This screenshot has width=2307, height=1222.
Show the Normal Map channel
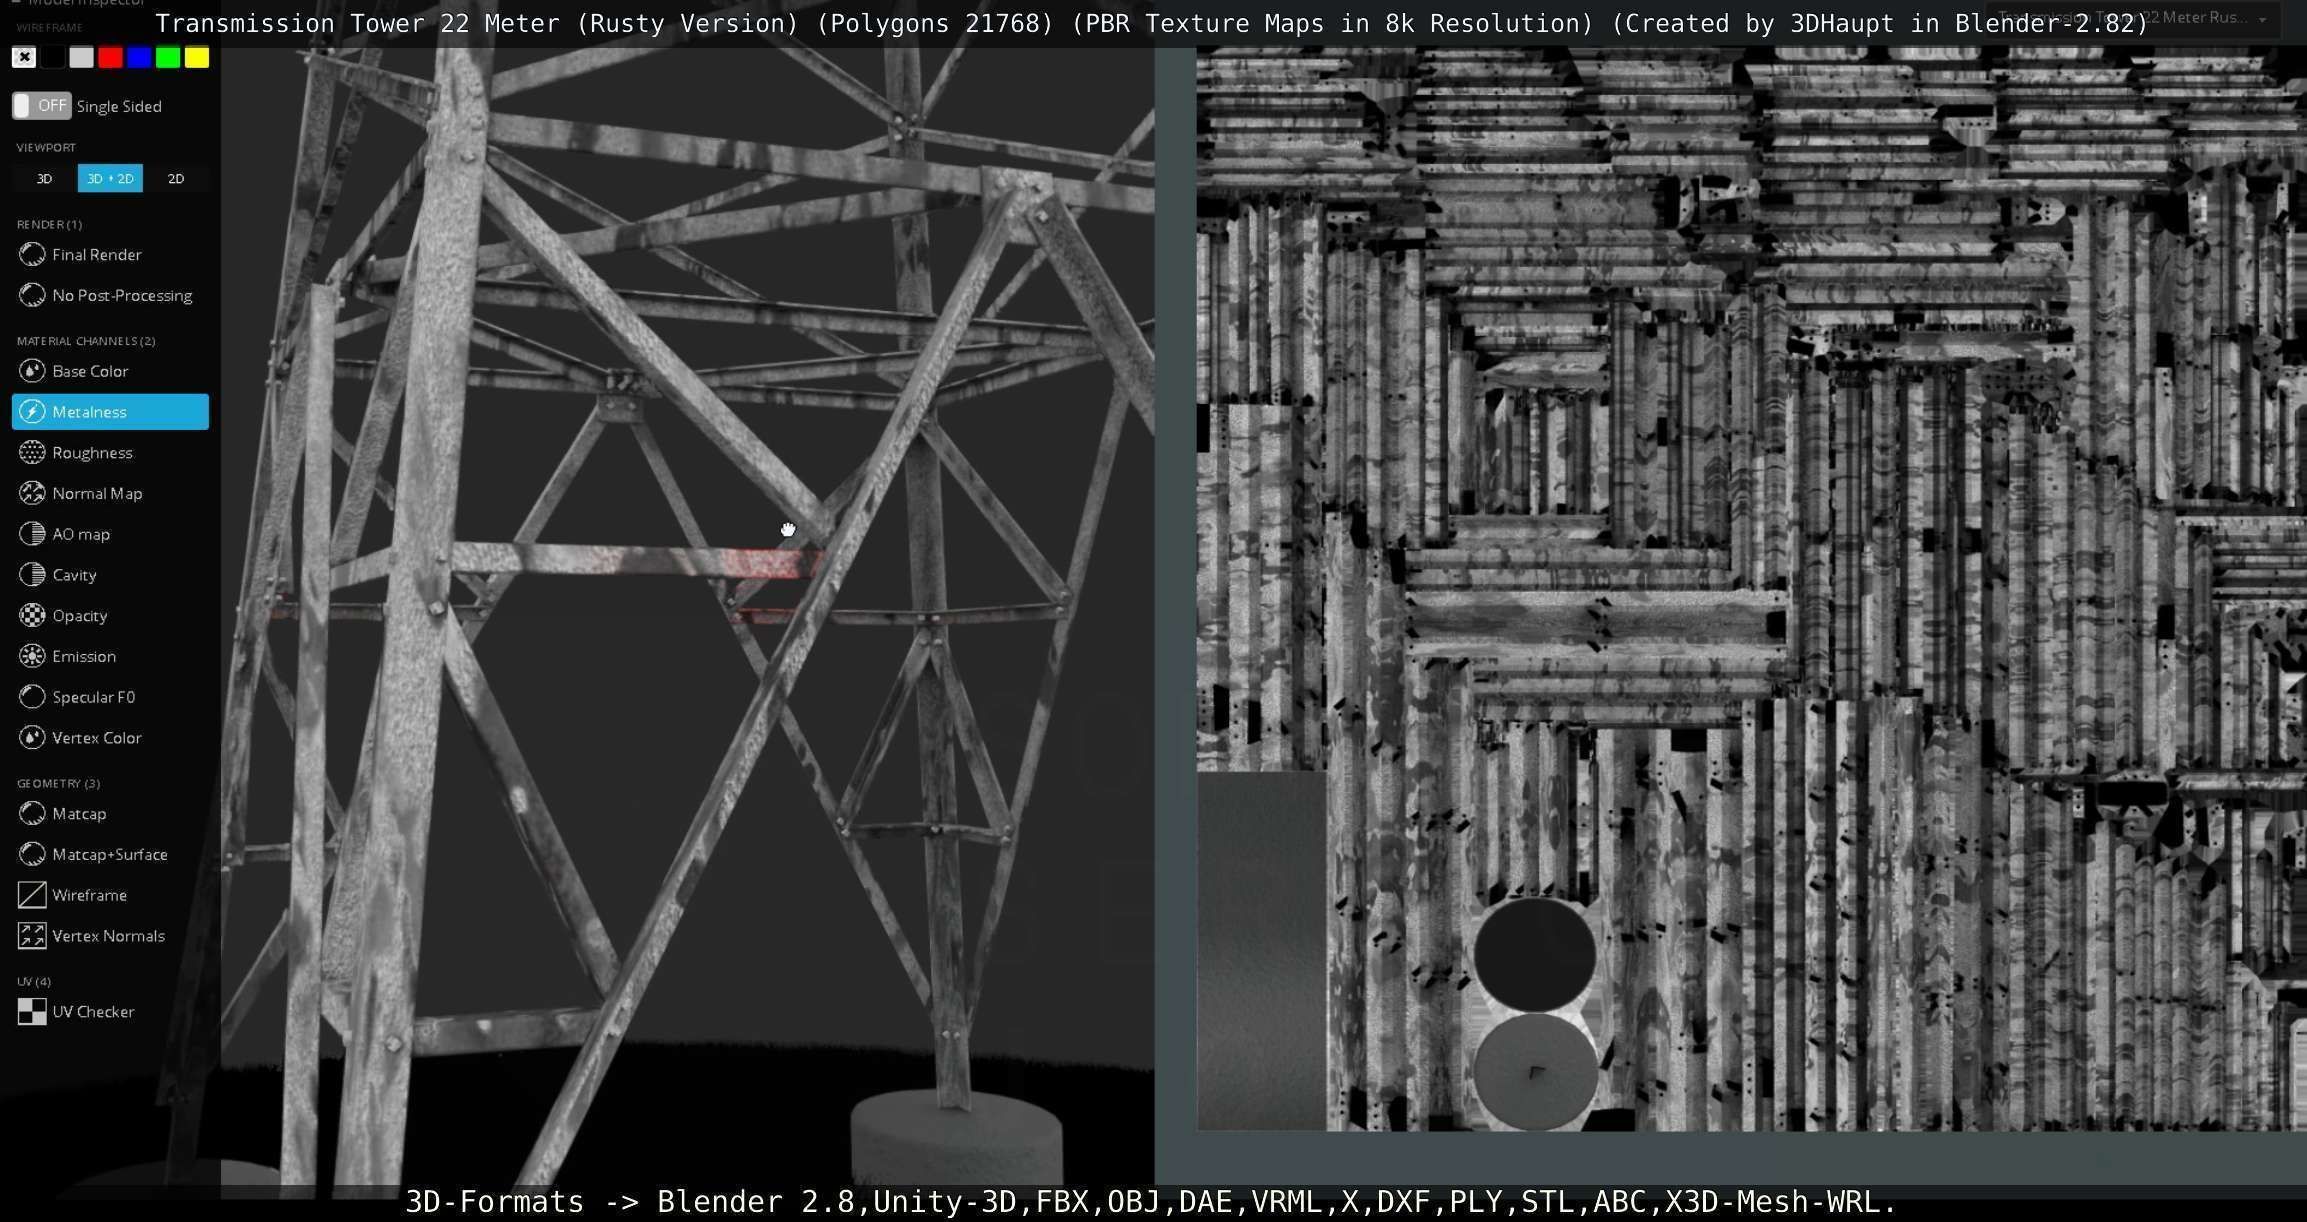tap(110, 493)
